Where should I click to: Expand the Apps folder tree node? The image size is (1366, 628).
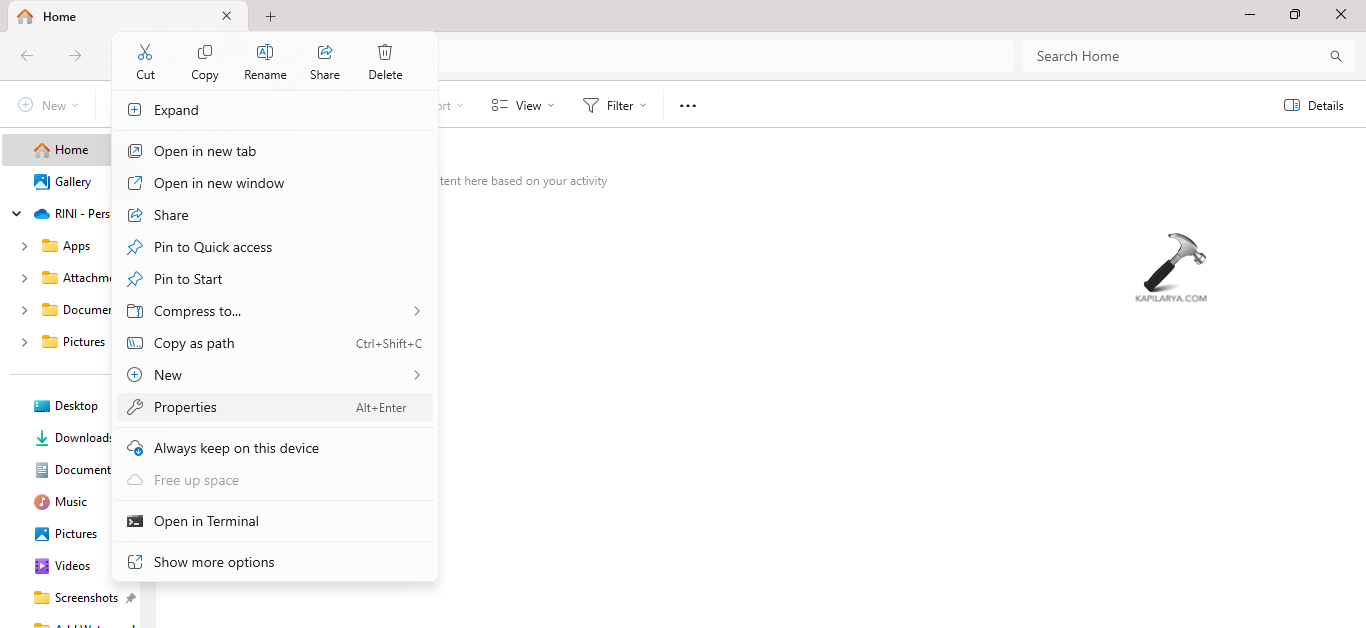24,246
